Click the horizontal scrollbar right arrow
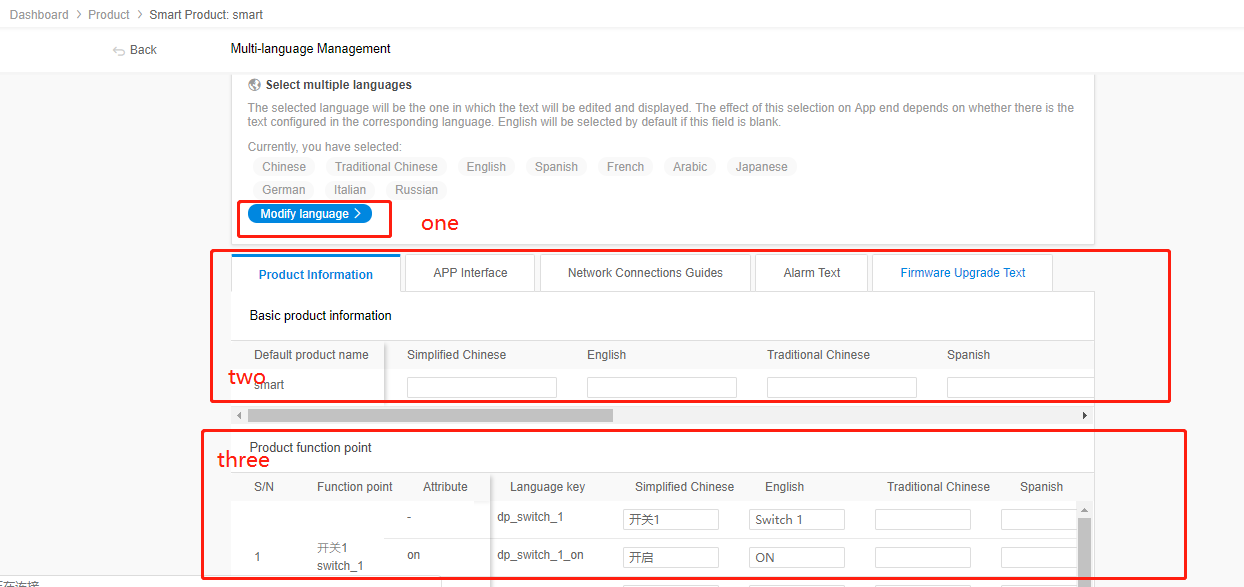The width and height of the screenshot is (1244, 587). [1085, 415]
